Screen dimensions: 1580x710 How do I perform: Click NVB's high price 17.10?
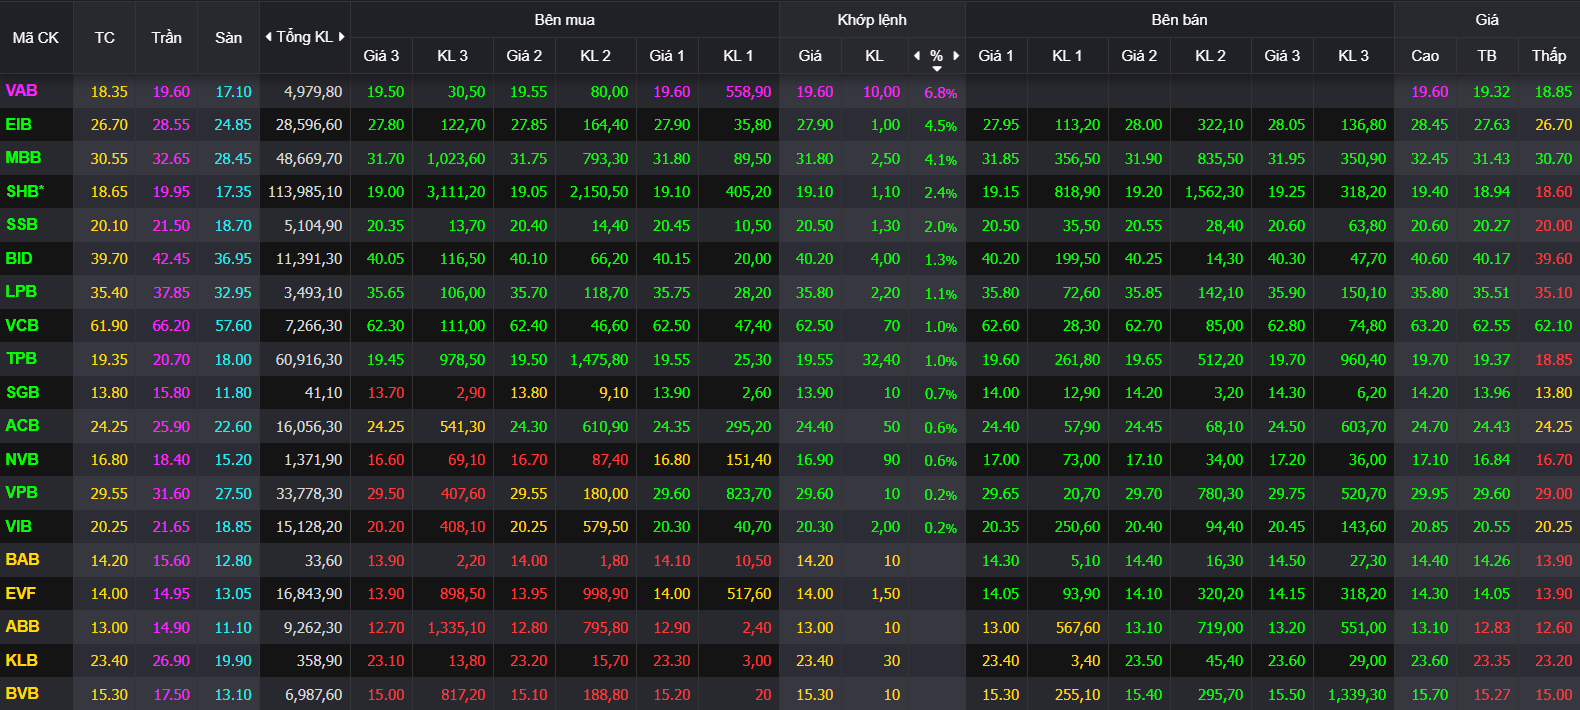coord(1429,460)
